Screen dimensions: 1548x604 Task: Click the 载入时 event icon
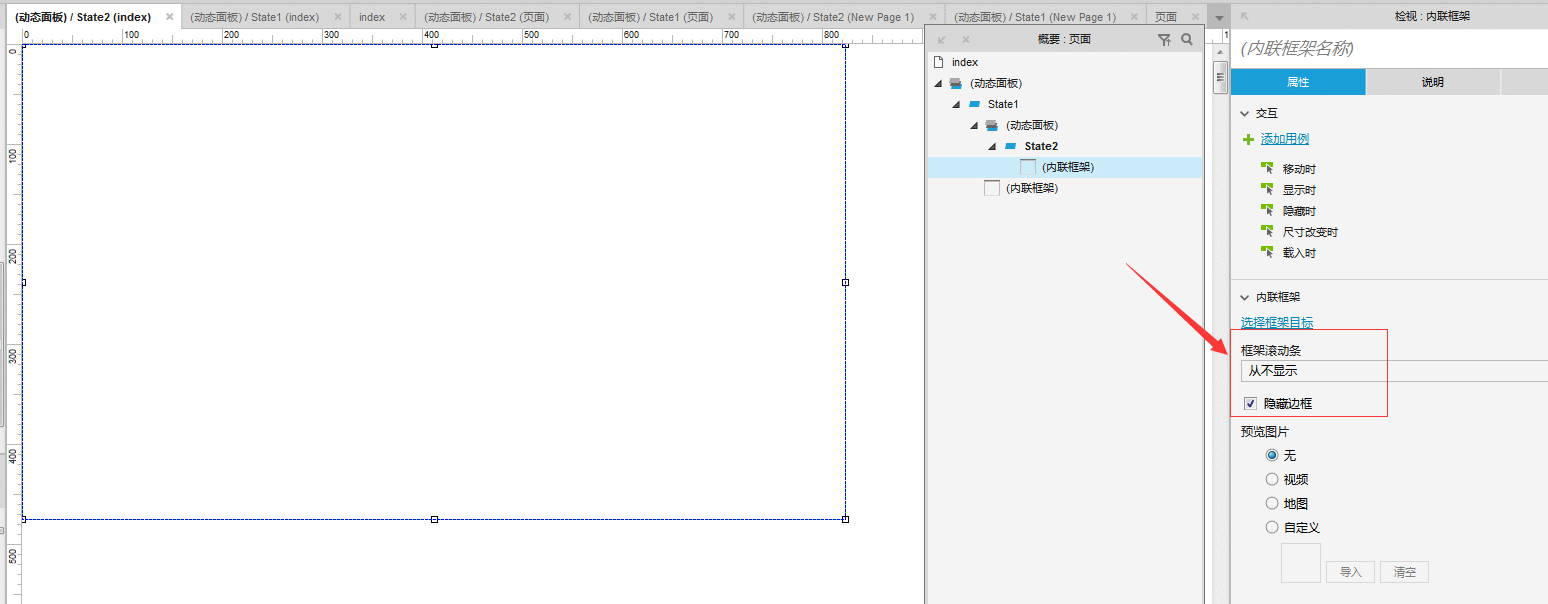click(x=1268, y=252)
